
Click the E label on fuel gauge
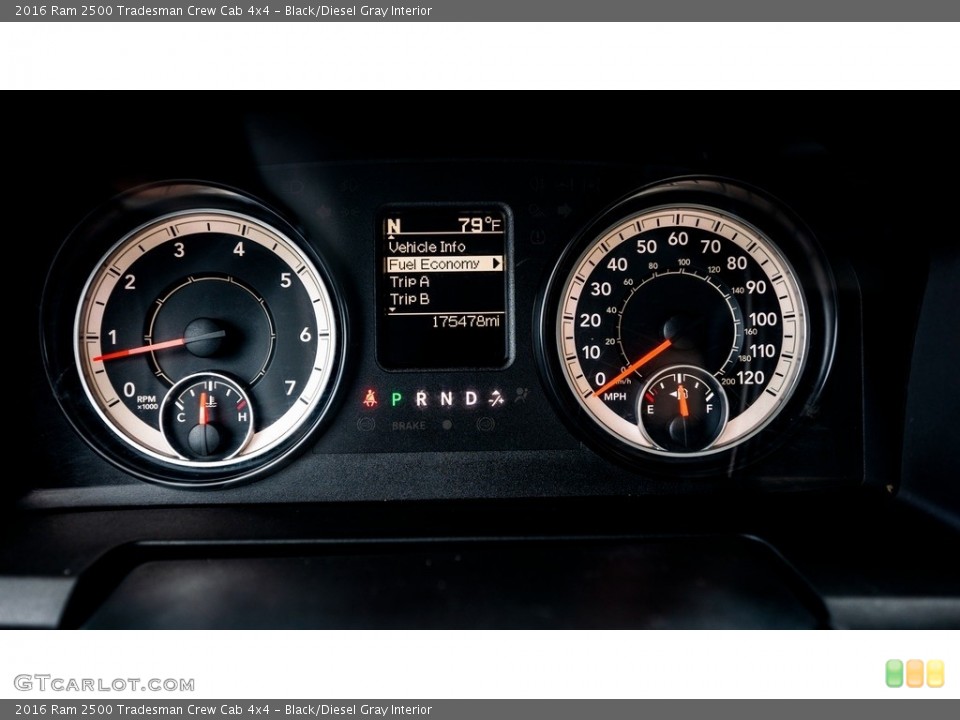click(650, 410)
